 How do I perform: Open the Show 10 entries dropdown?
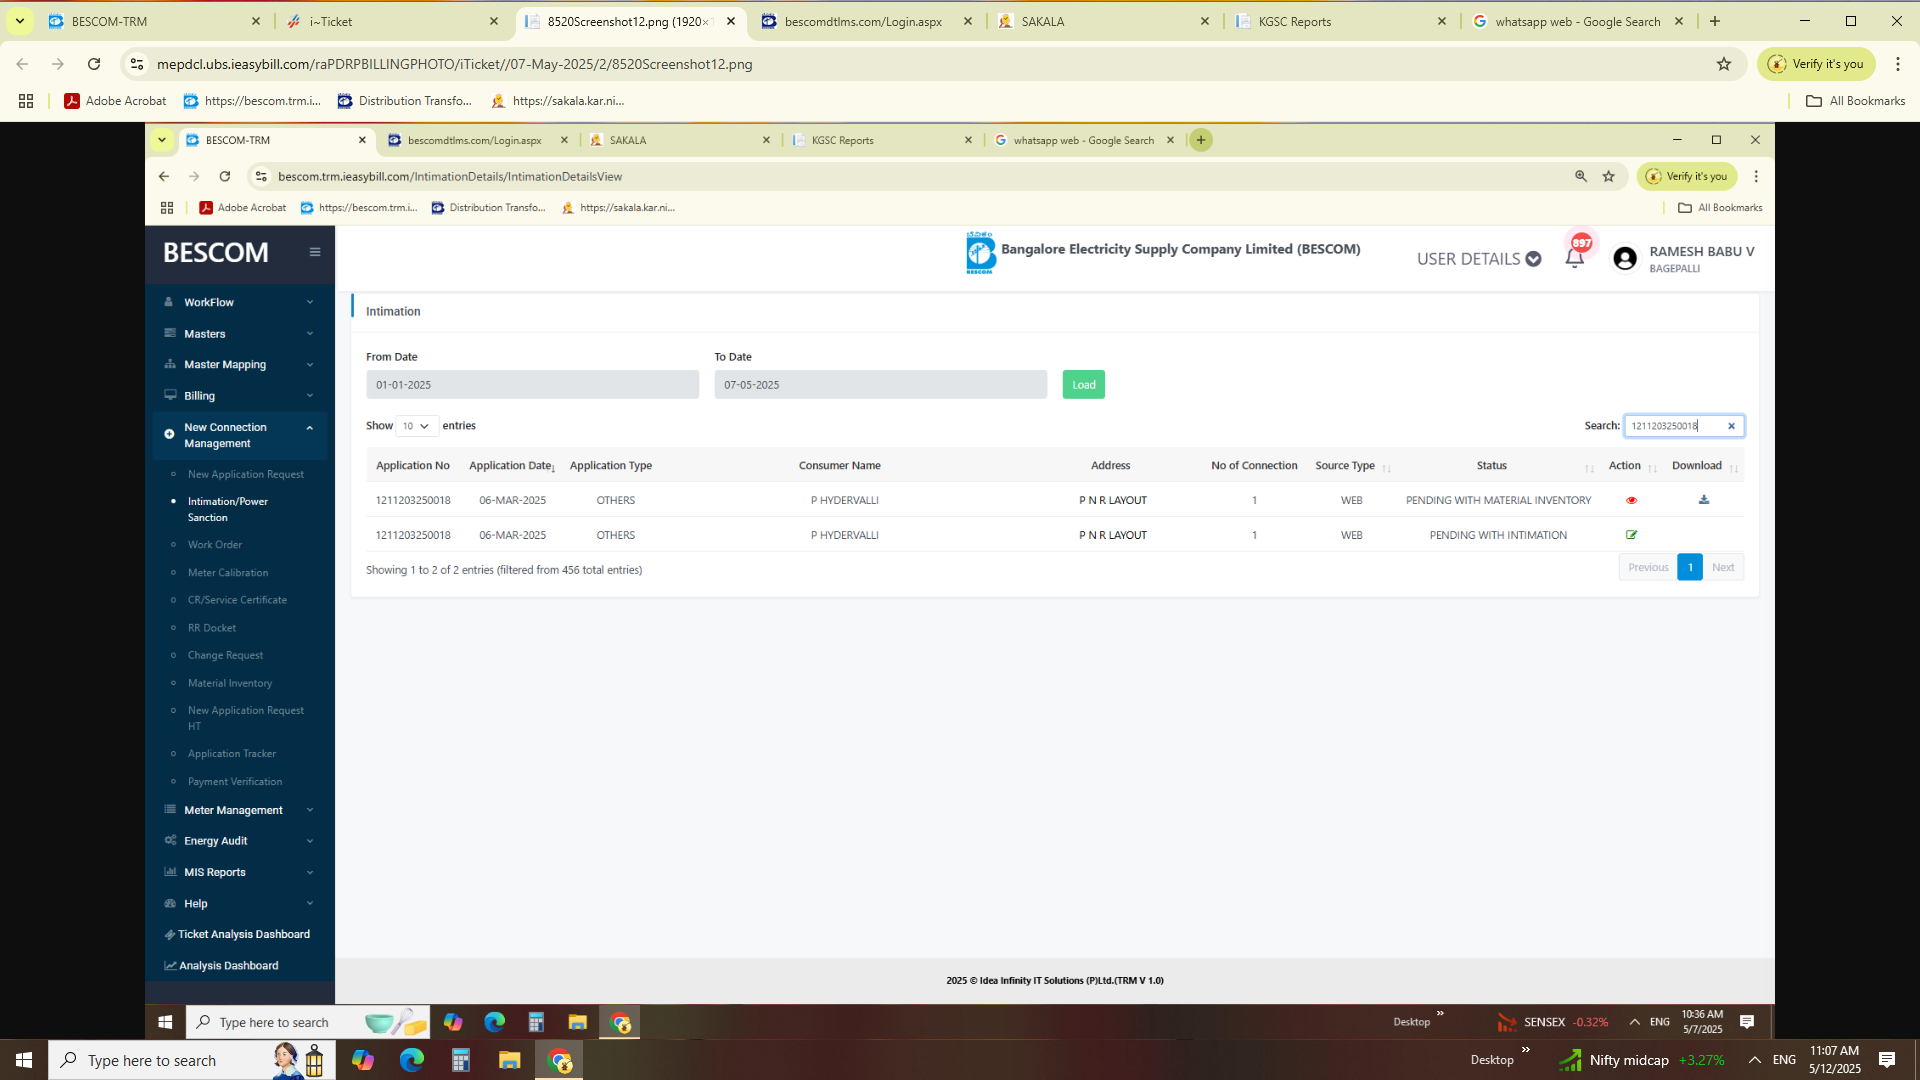417,426
